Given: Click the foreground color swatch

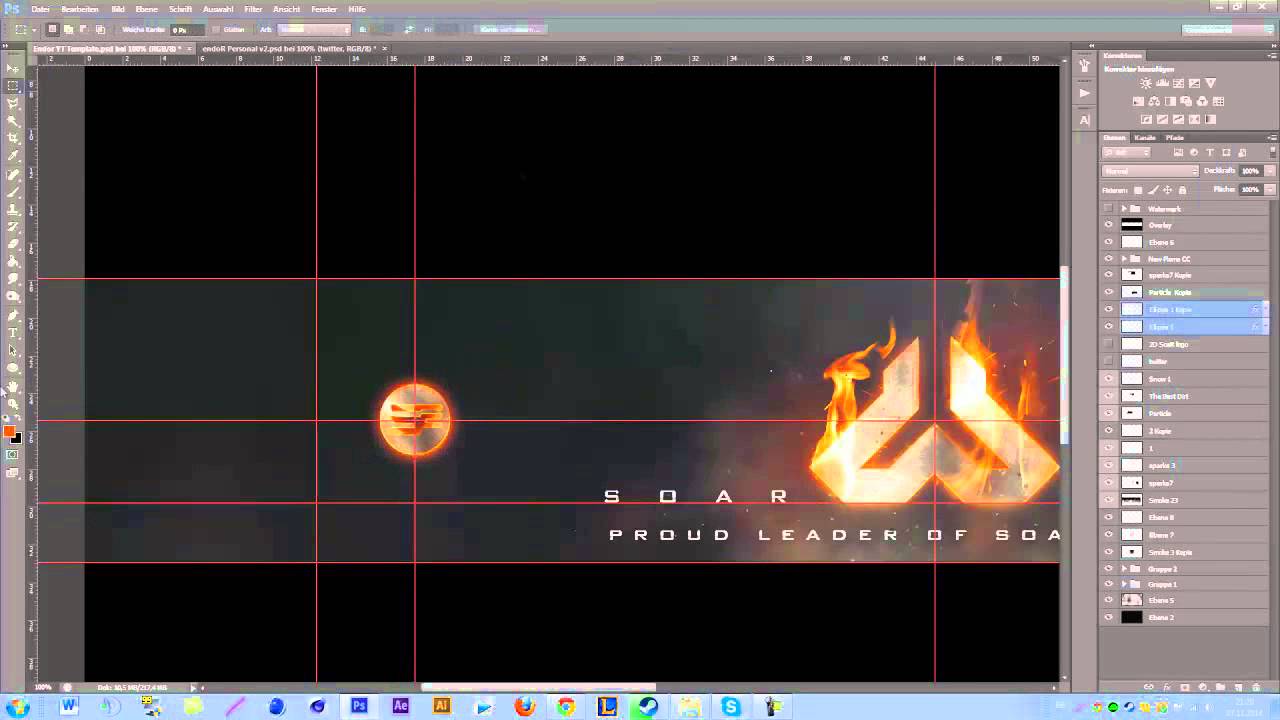Looking at the screenshot, I should tap(9, 431).
